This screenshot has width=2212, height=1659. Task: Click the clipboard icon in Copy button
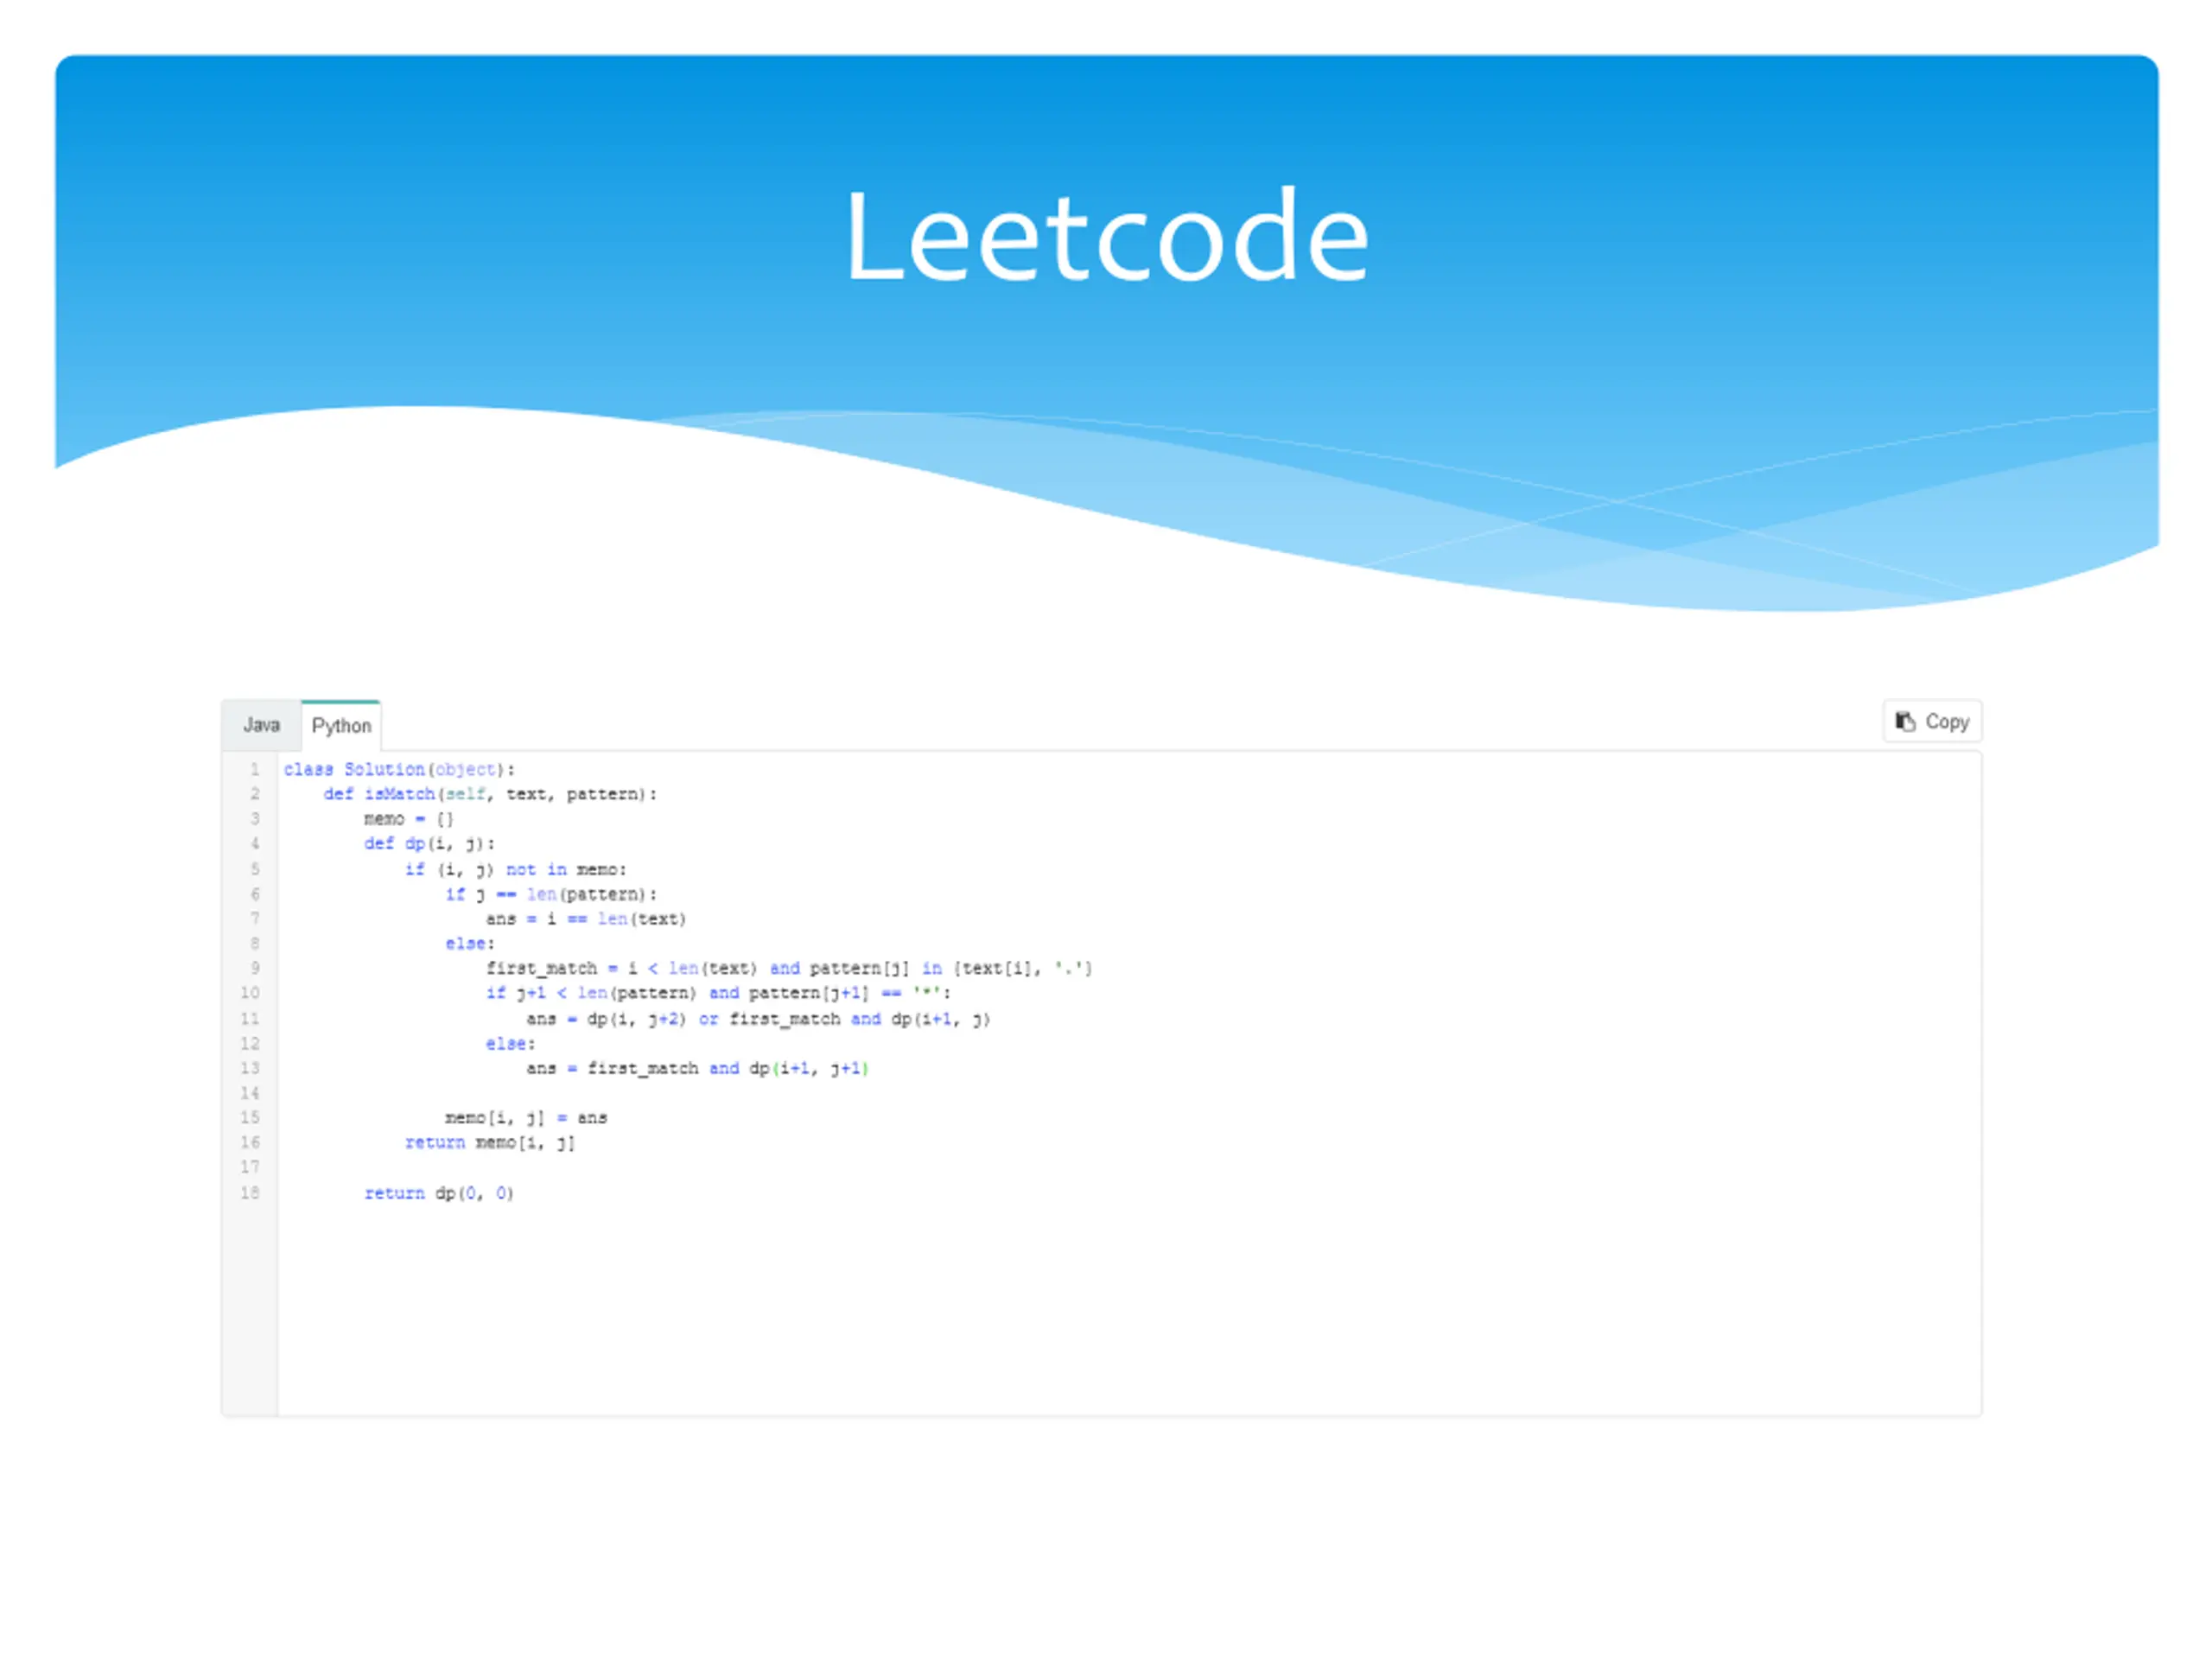[1905, 721]
